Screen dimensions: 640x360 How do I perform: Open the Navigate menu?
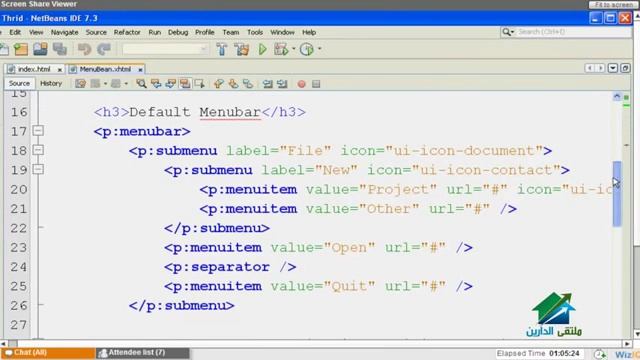coord(64,32)
